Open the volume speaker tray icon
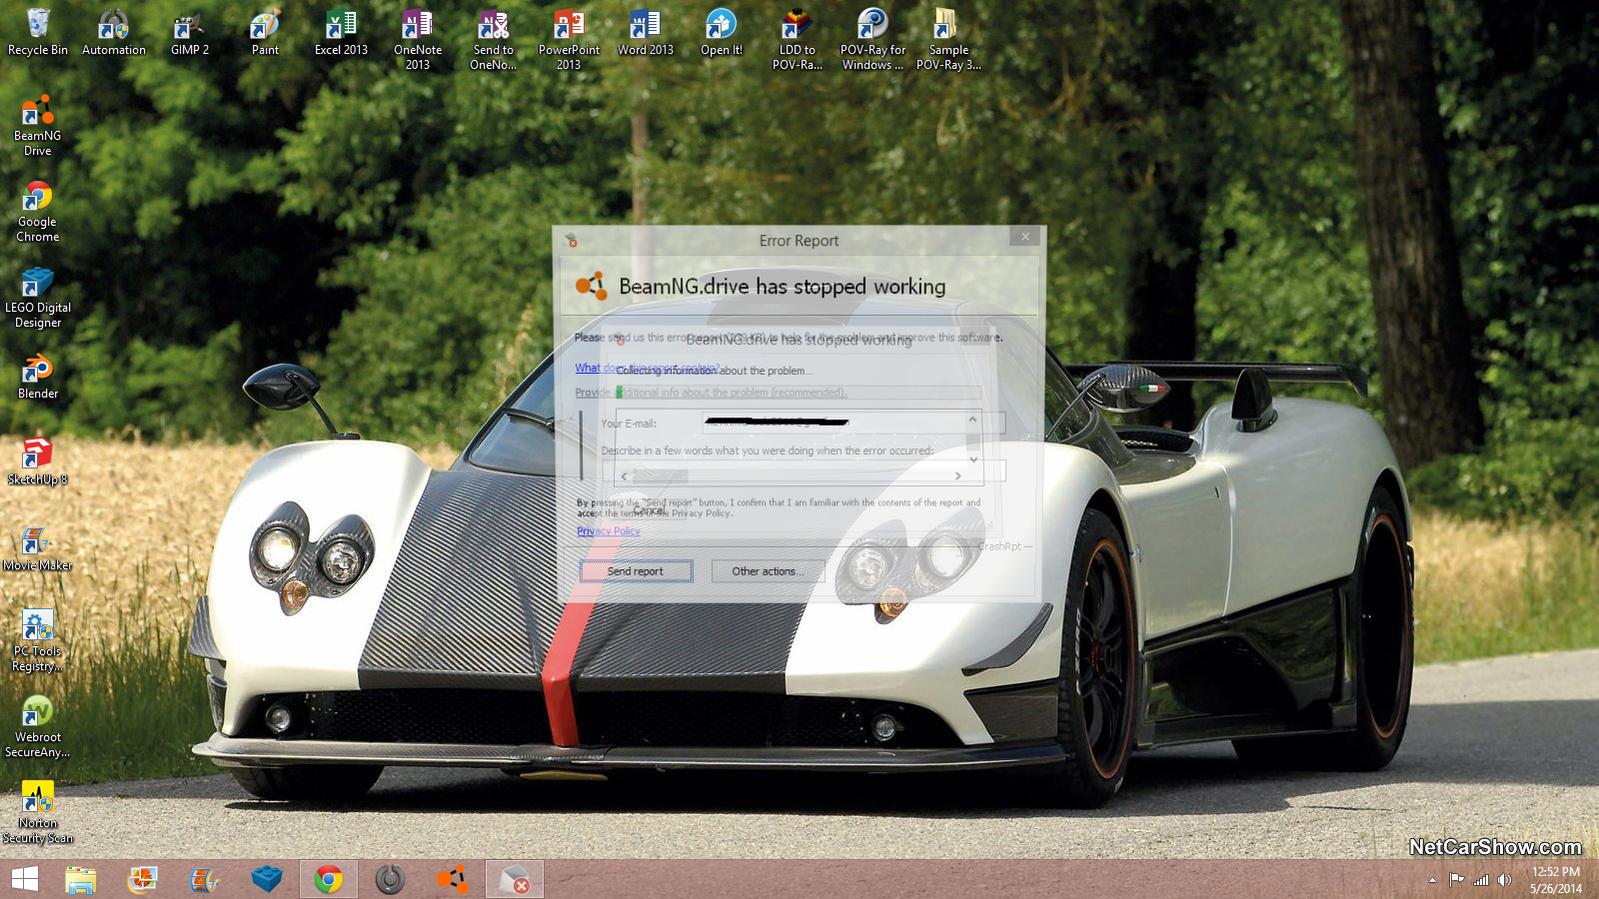The image size is (1599, 899). (x=1504, y=880)
